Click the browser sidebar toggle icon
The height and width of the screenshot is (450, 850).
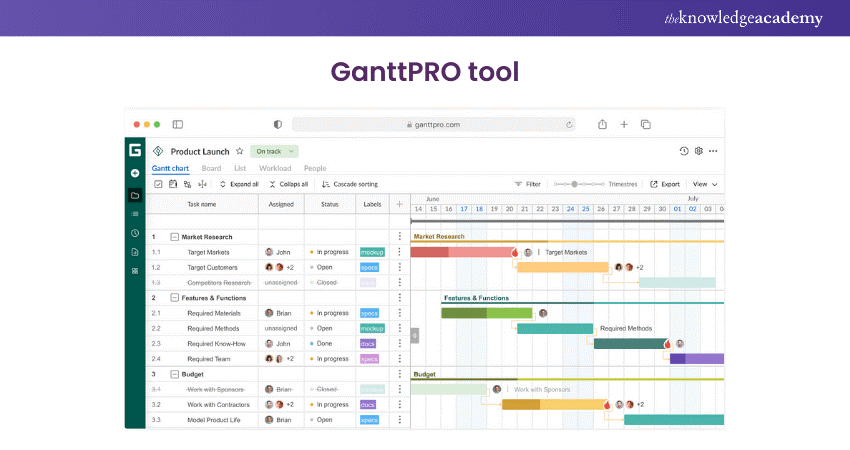pos(178,125)
